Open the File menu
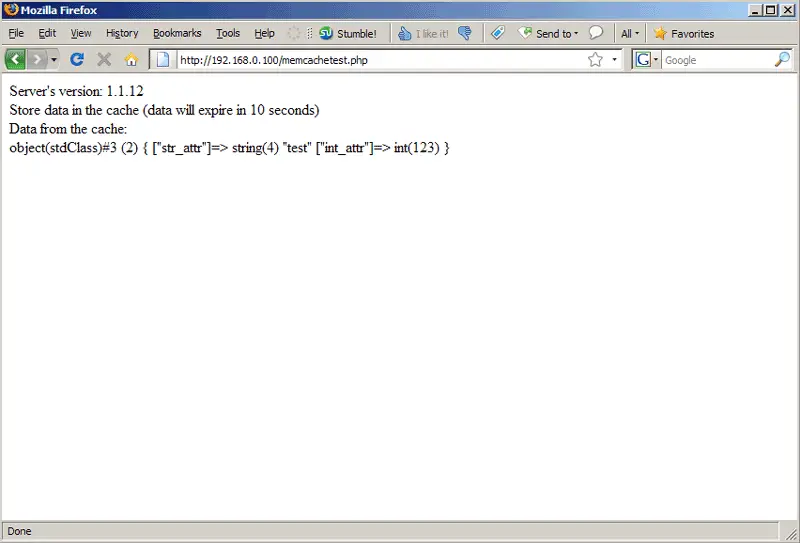This screenshot has height=543, width=800. click(16, 33)
